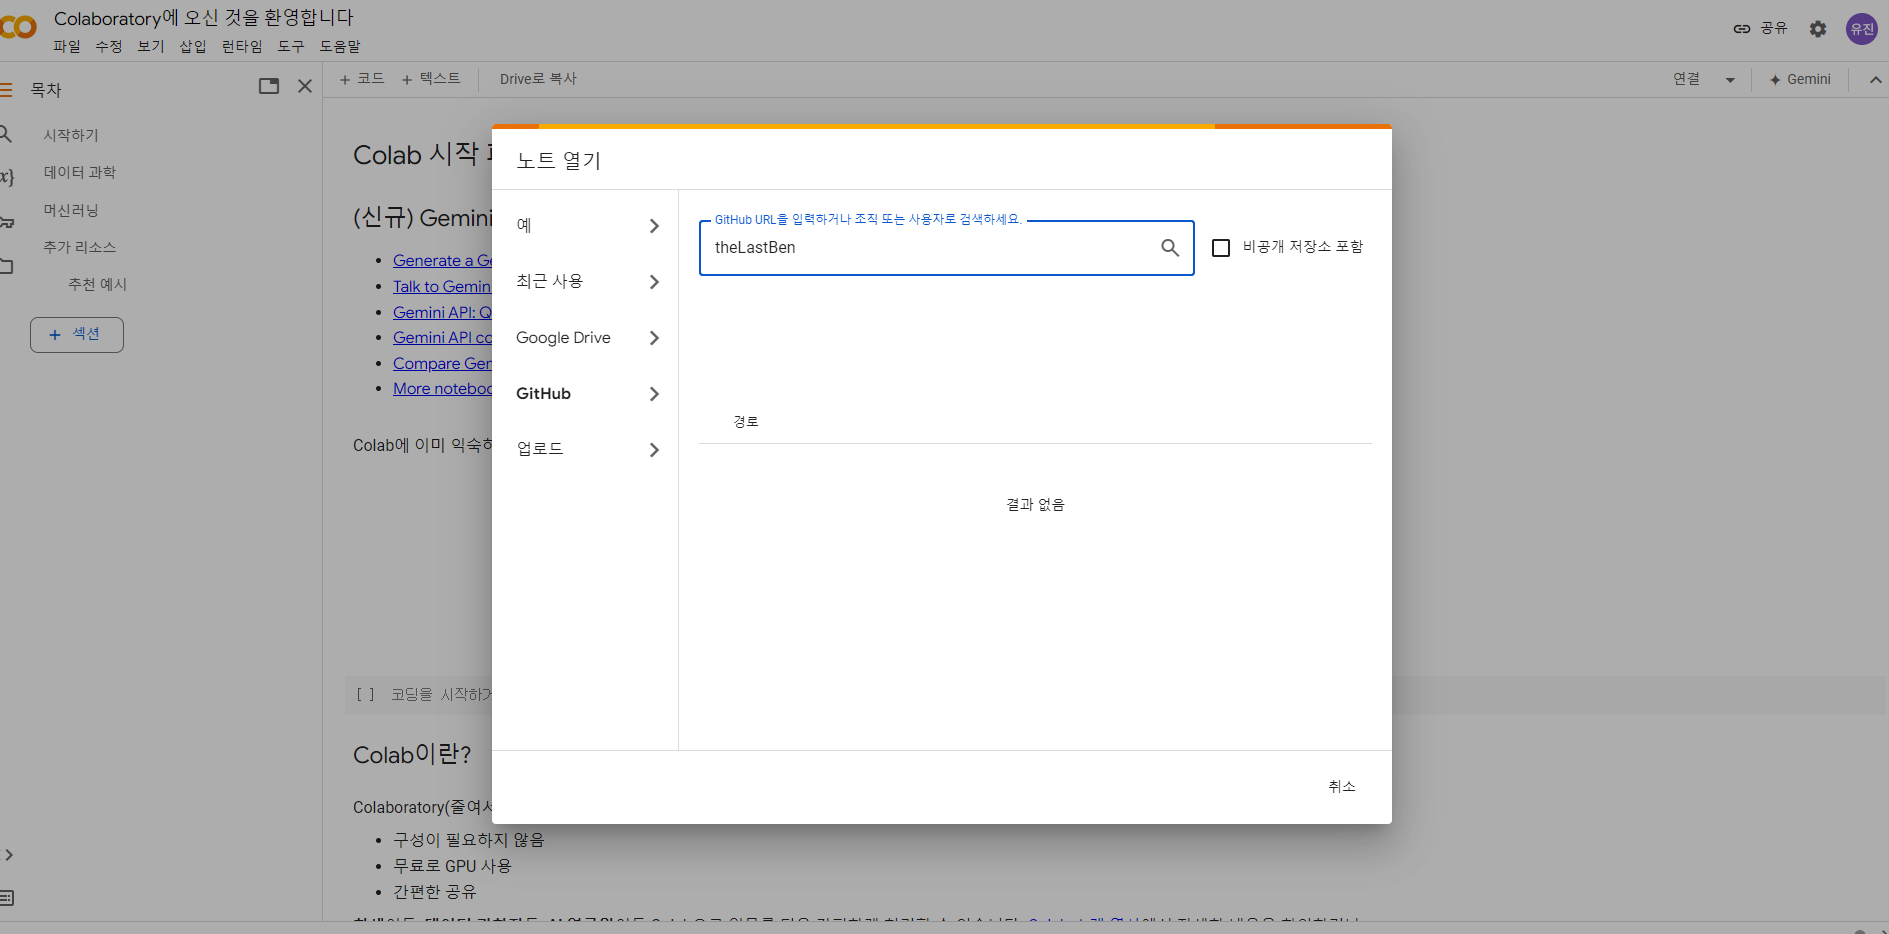The image size is (1889, 934).
Task: Open the settings gear icon
Action: point(1818,29)
